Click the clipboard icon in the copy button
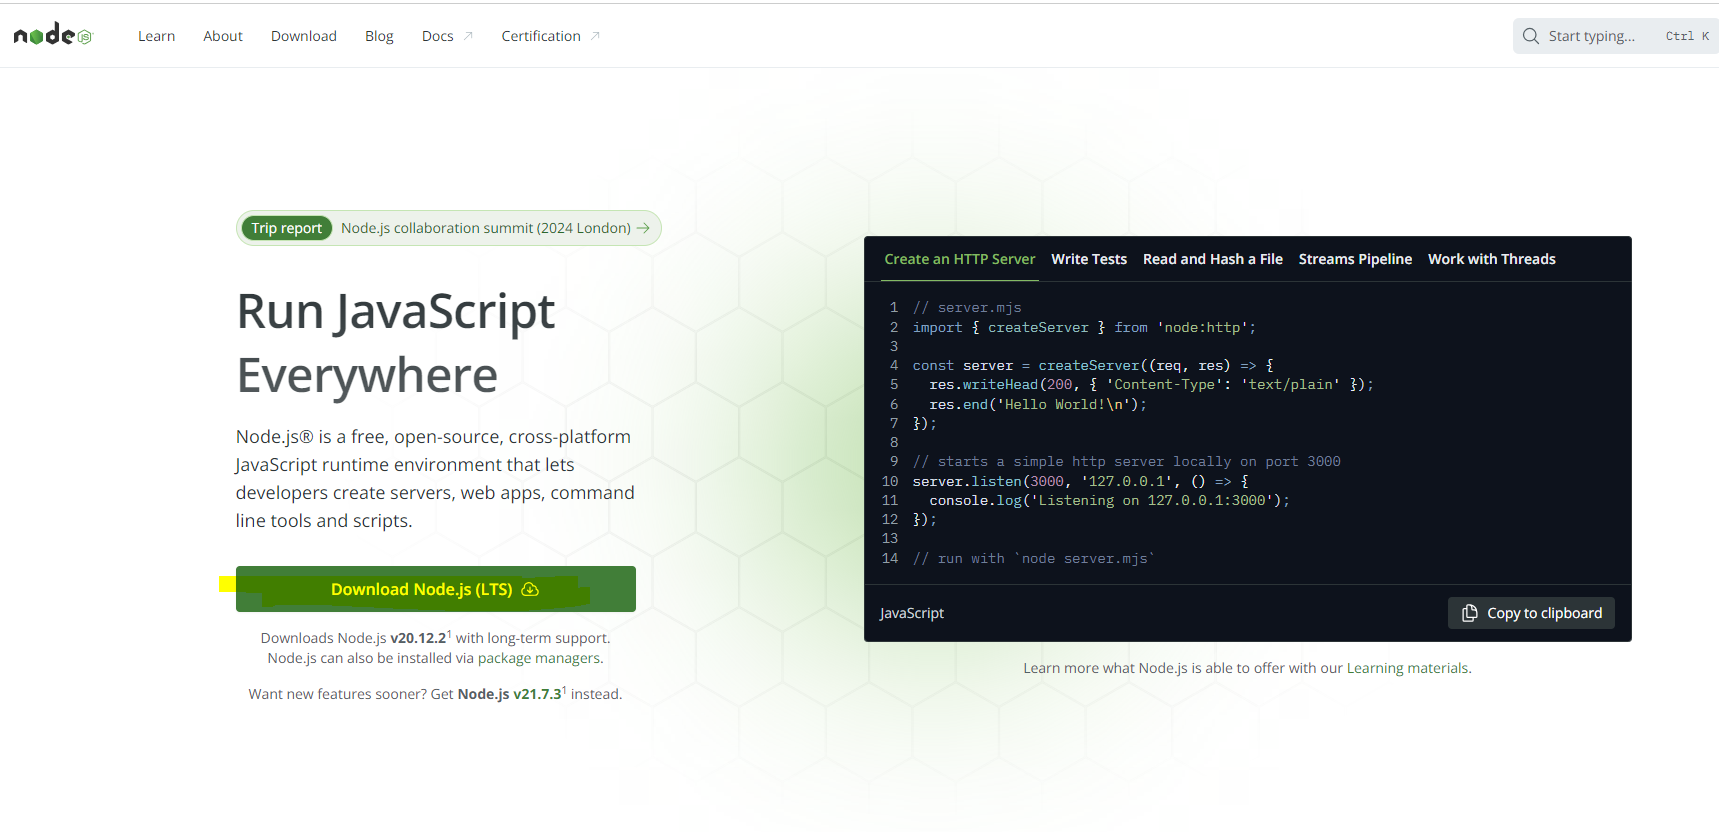This screenshot has width=1719, height=832. [1469, 613]
